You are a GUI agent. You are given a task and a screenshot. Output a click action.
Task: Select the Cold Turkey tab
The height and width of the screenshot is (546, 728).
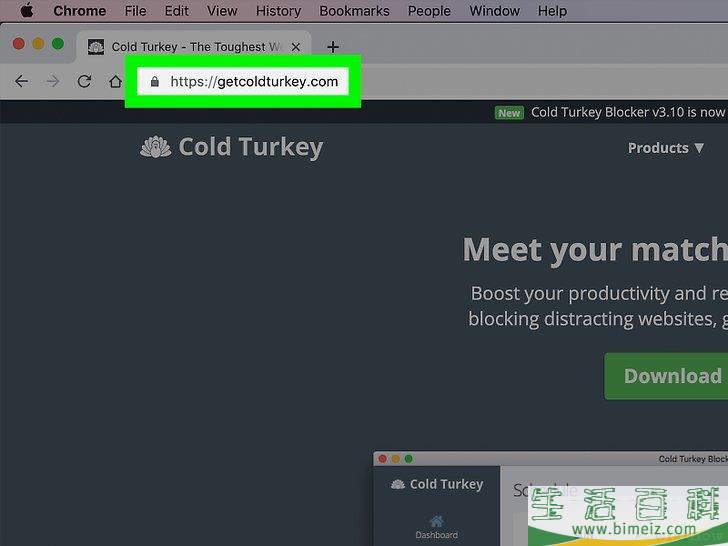185,47
